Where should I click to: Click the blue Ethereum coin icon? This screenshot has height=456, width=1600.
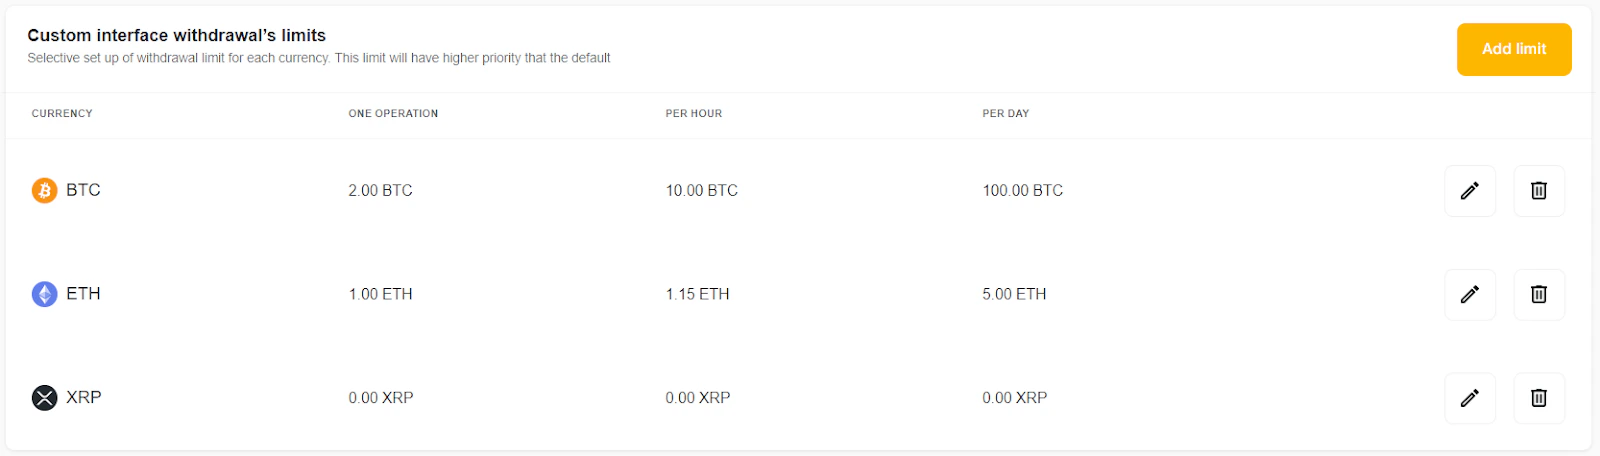click(x=44, y=294)
